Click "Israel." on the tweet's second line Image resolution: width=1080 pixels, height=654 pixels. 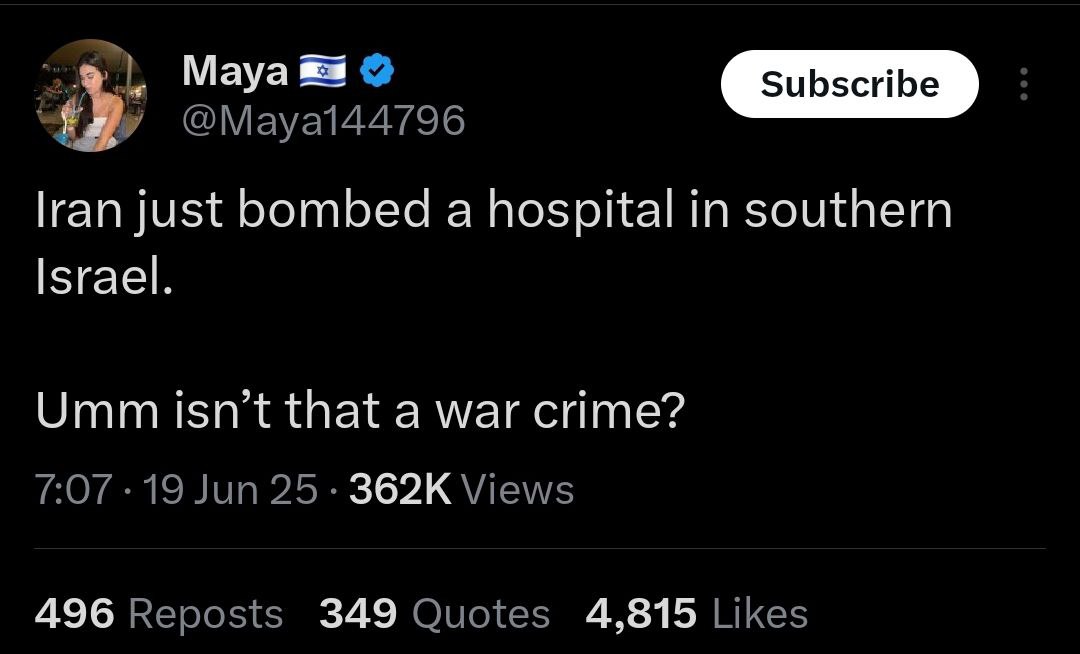(x=104, y=279)
